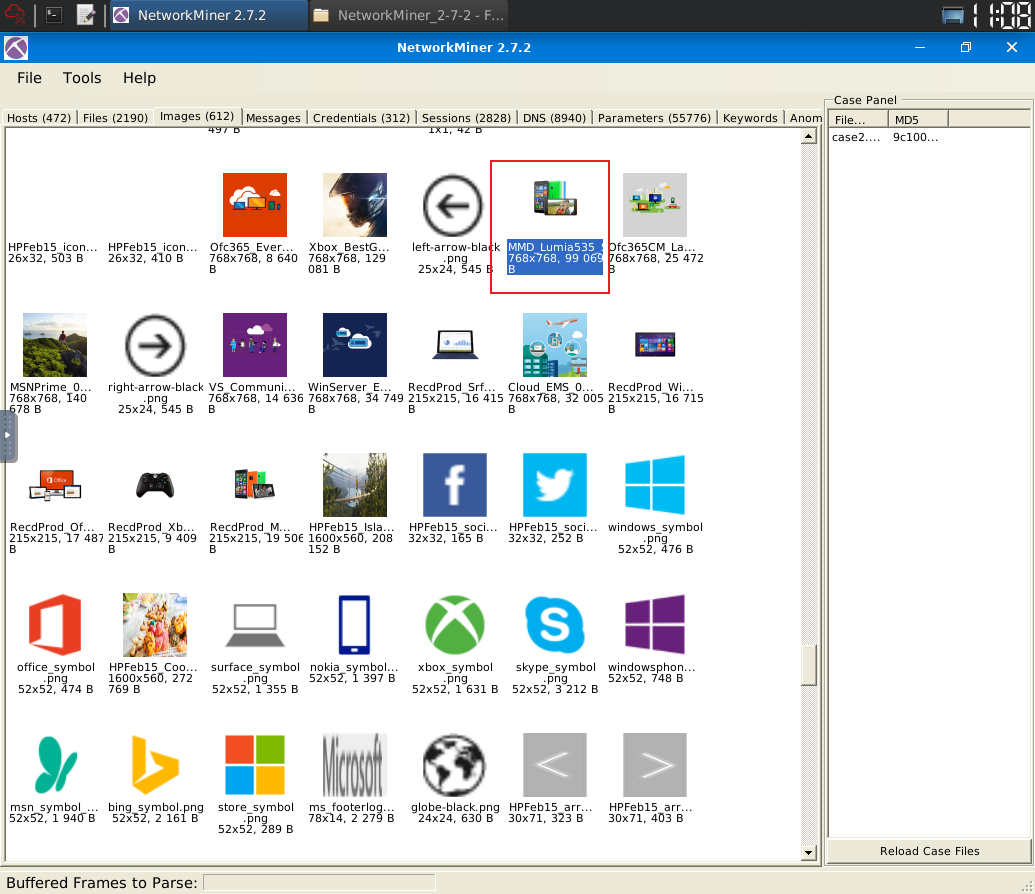
Task: Click the right-arrow-black.png image
Action: click(x=155, y=345)
